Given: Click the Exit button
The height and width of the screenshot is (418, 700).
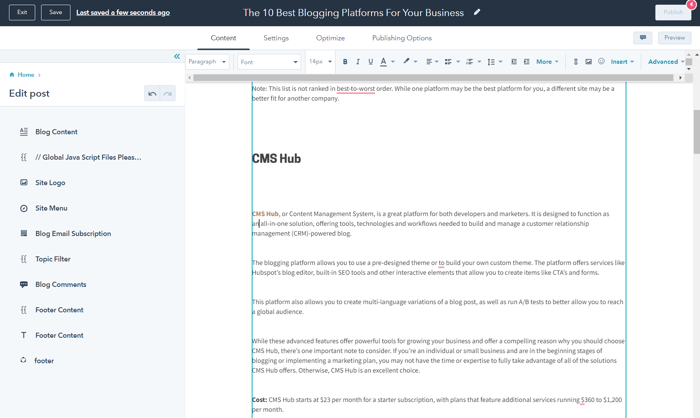Looking at the screenshot, I should point(22,13).
